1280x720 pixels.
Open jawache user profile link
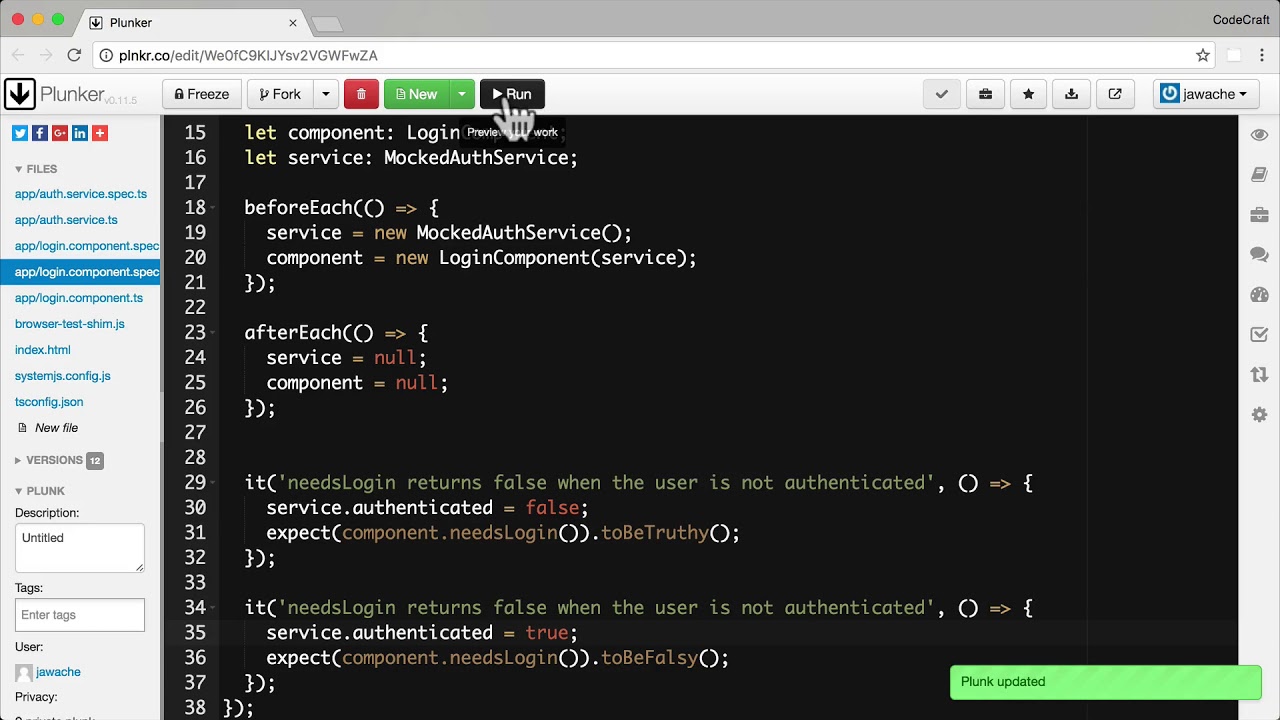pos(58,672)
